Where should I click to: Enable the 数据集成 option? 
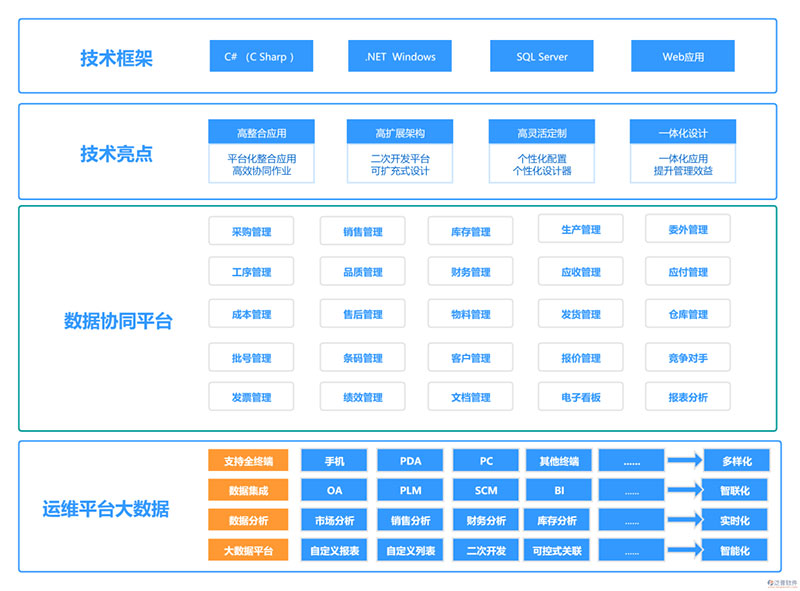tap(247, 490)
